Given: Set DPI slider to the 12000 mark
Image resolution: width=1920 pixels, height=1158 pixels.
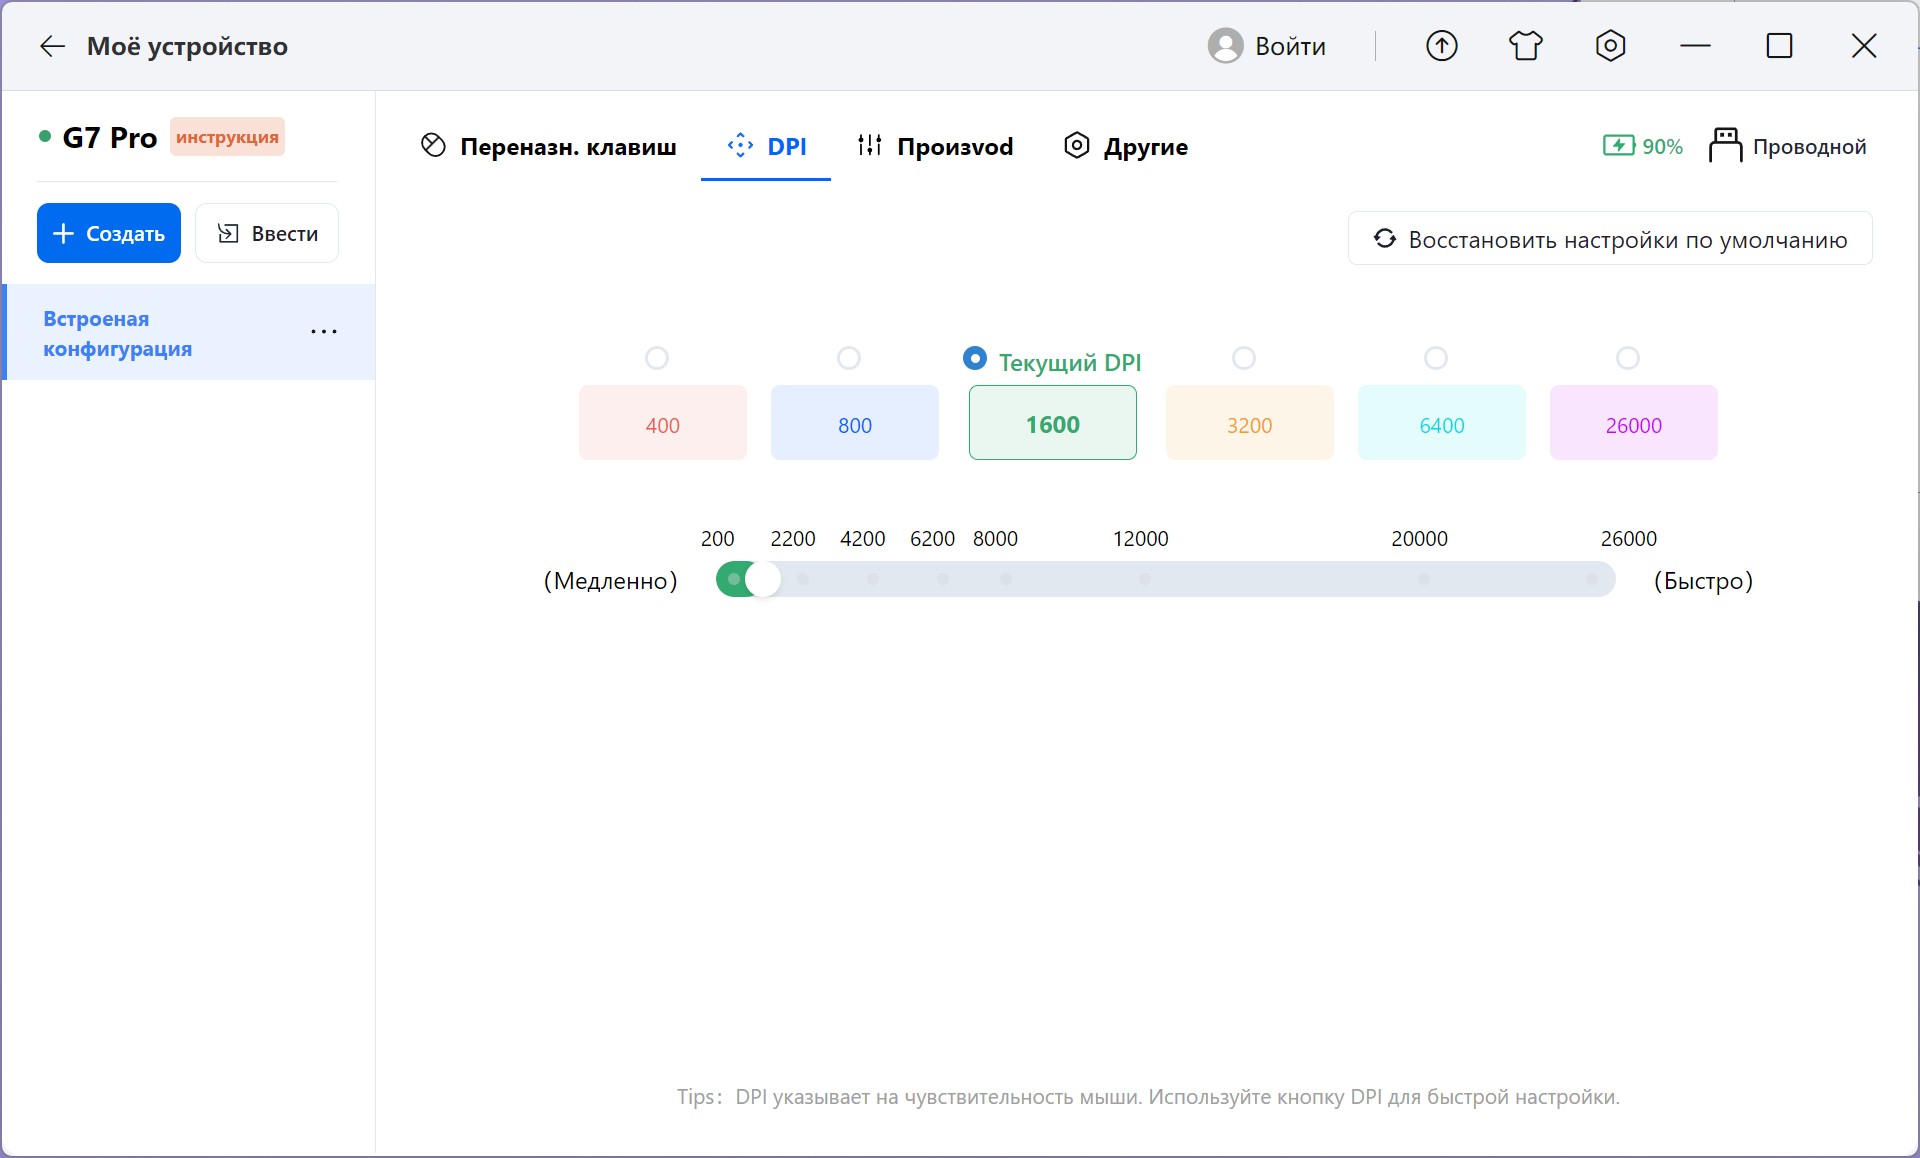Looking at the screenshot, I should (1145, 579).
